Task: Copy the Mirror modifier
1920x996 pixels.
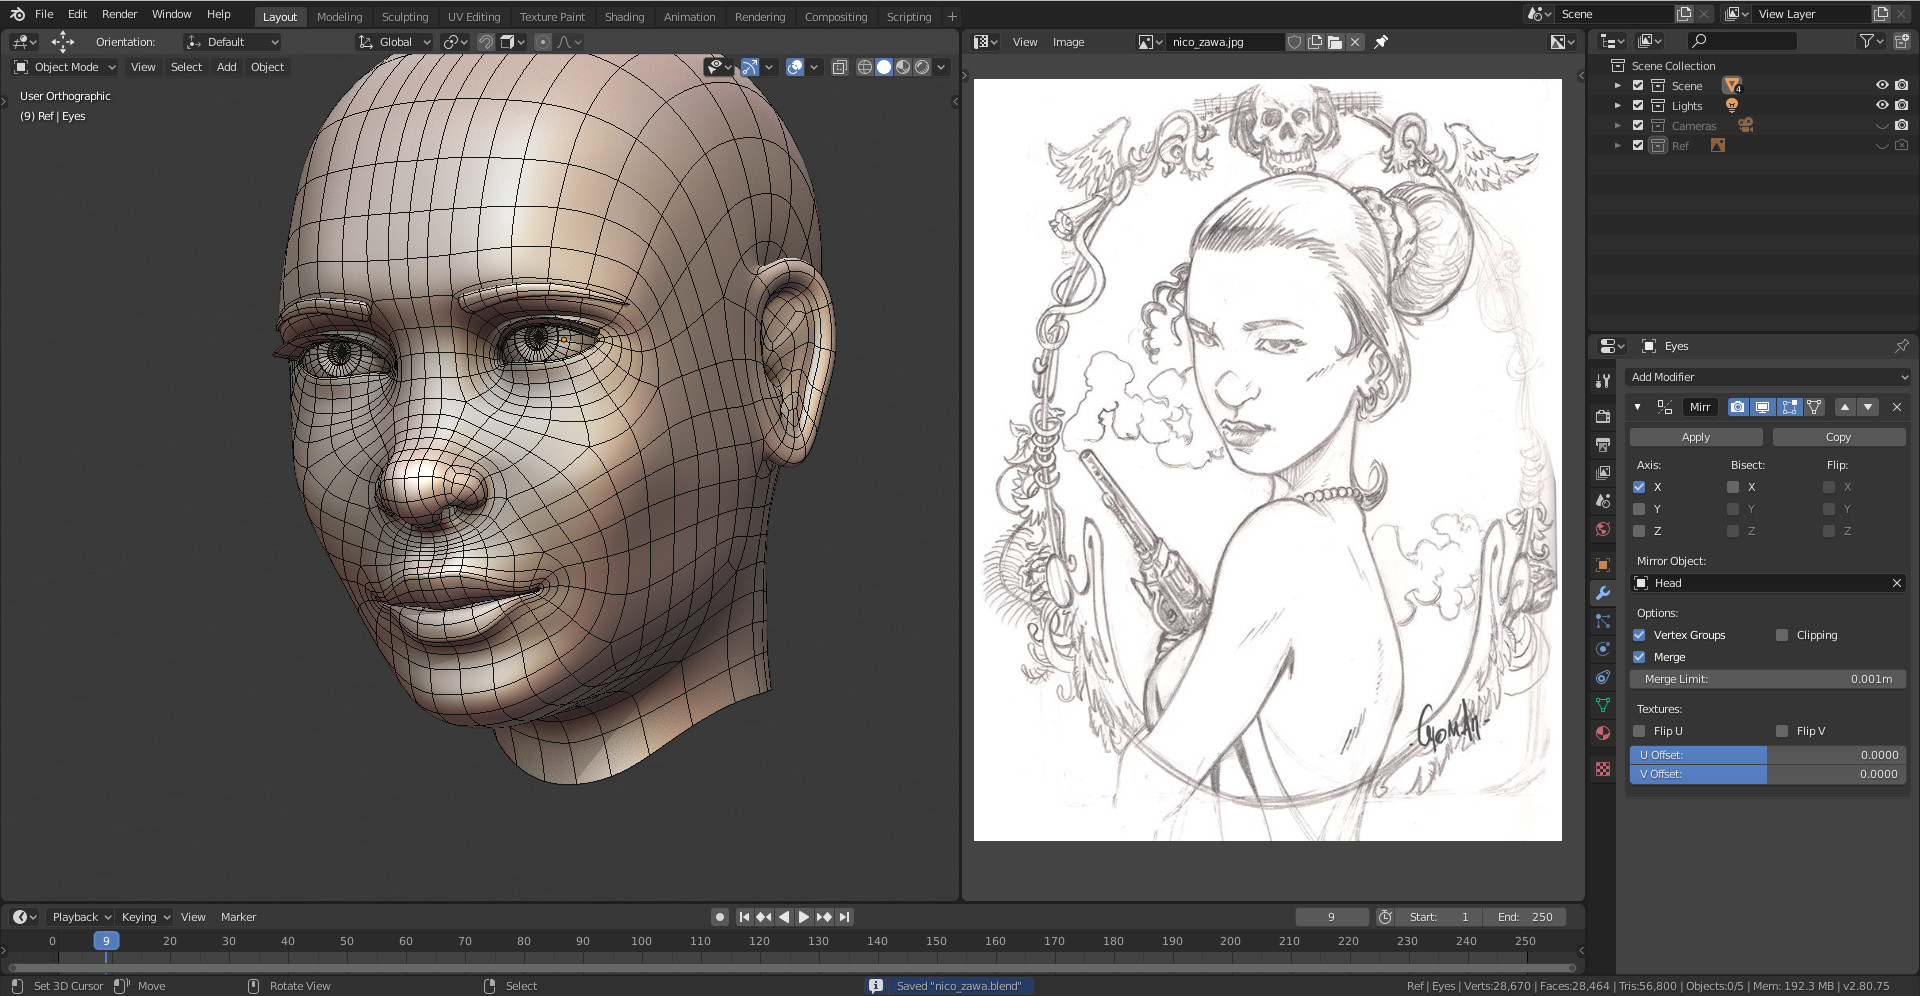Action: (x=1838, y=437)
